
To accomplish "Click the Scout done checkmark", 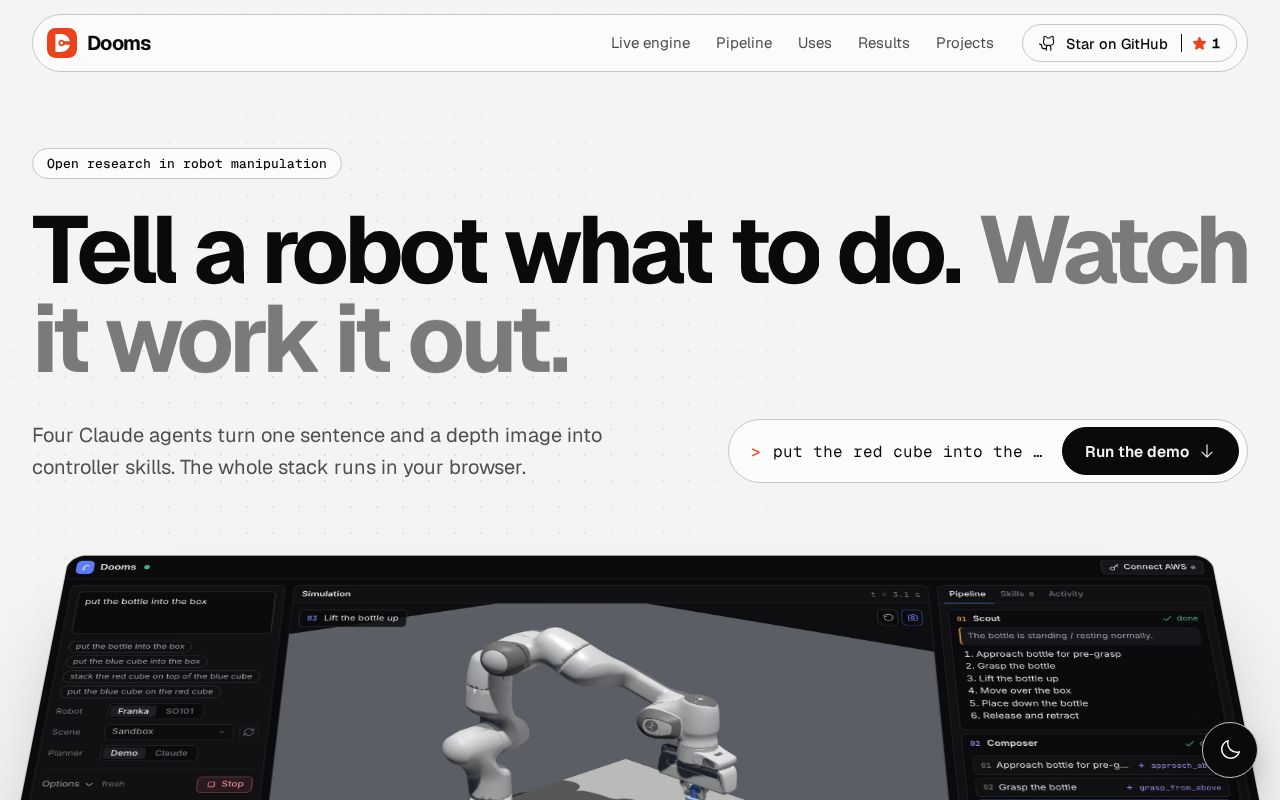I will [1167, 618].
